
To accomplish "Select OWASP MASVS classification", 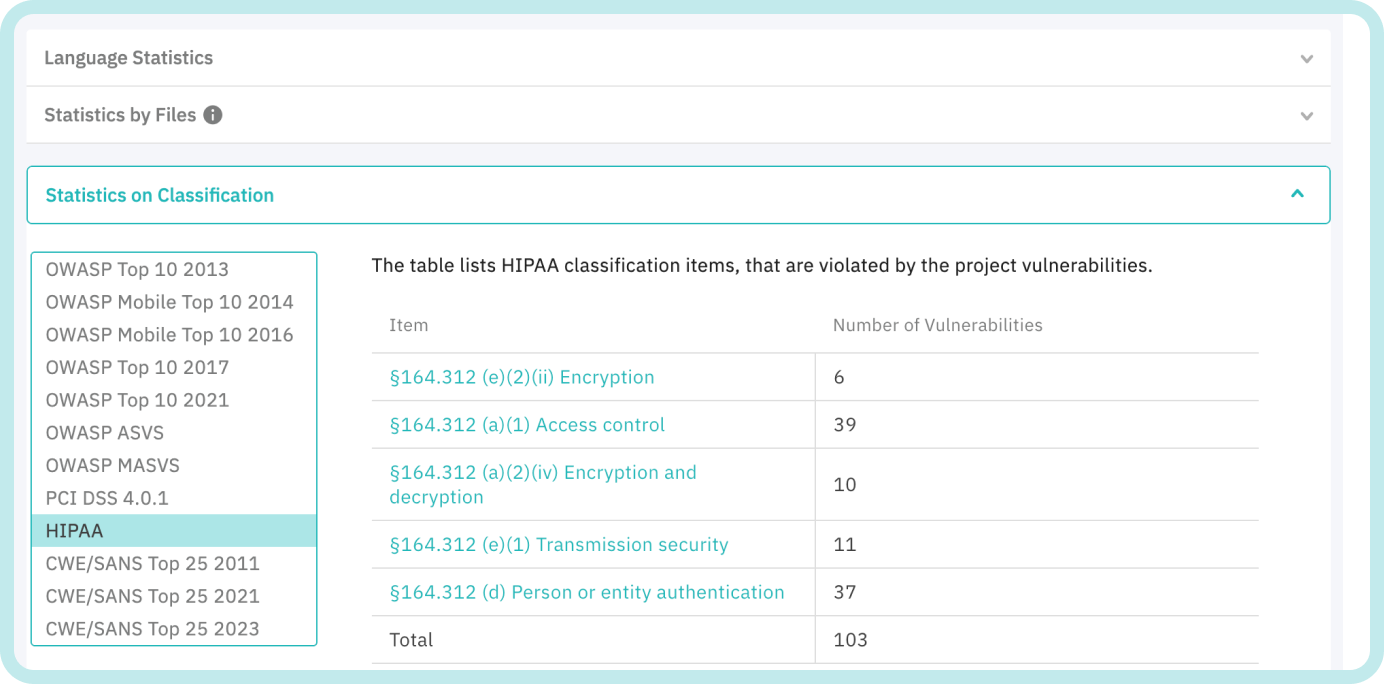I will click(174, 465).
